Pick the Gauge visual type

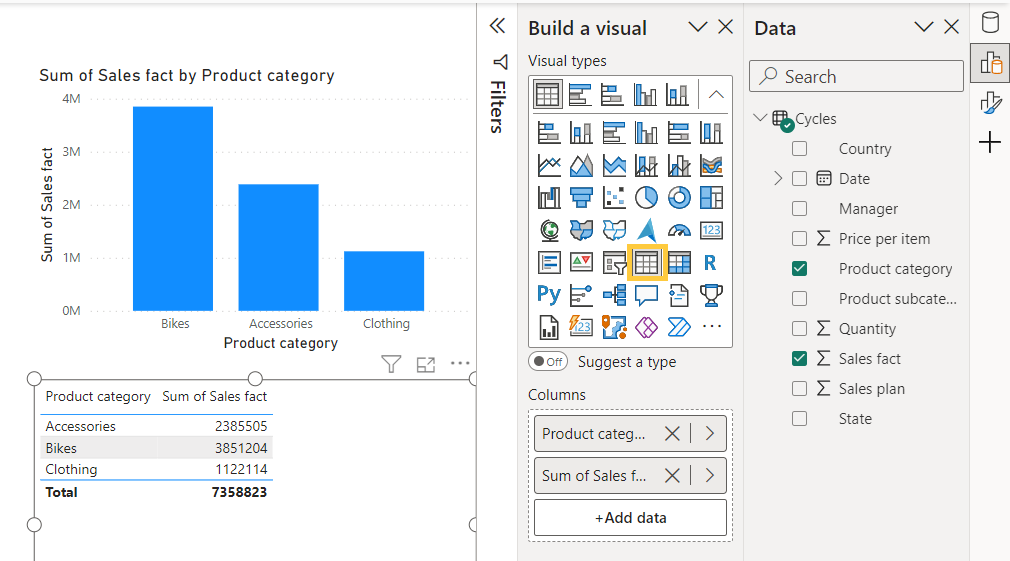coord(679,230)
